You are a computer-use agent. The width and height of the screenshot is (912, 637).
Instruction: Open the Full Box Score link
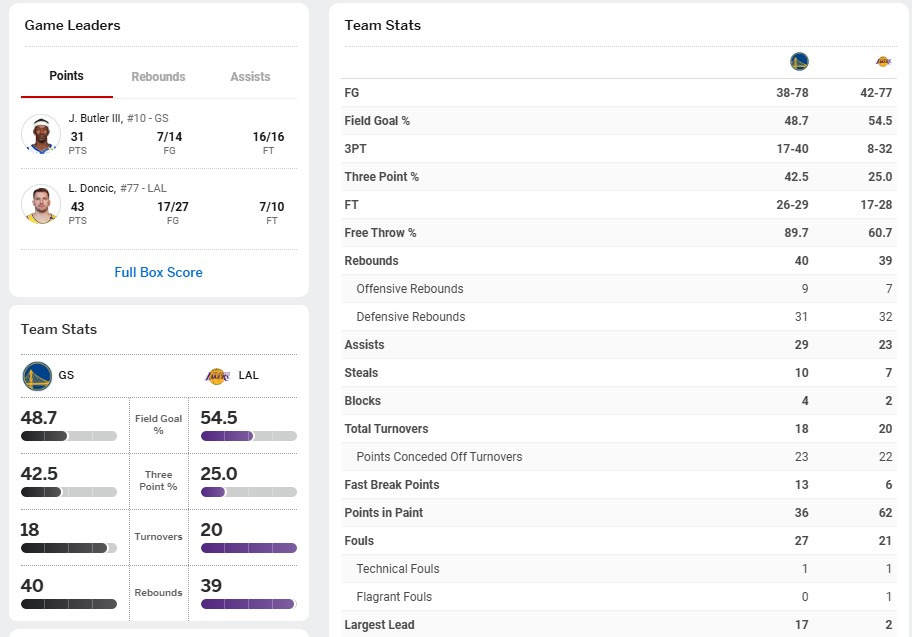[158, 272]
